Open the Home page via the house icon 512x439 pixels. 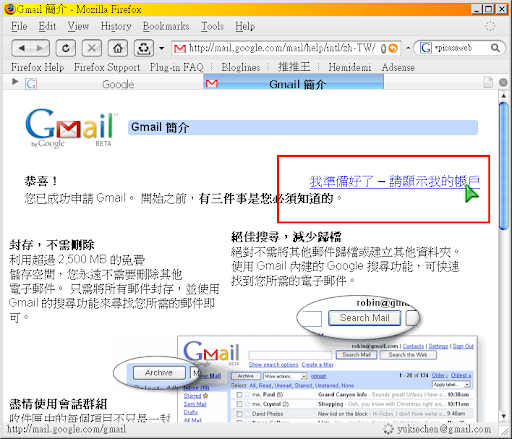pyautogui.click(x=118, y=48)
